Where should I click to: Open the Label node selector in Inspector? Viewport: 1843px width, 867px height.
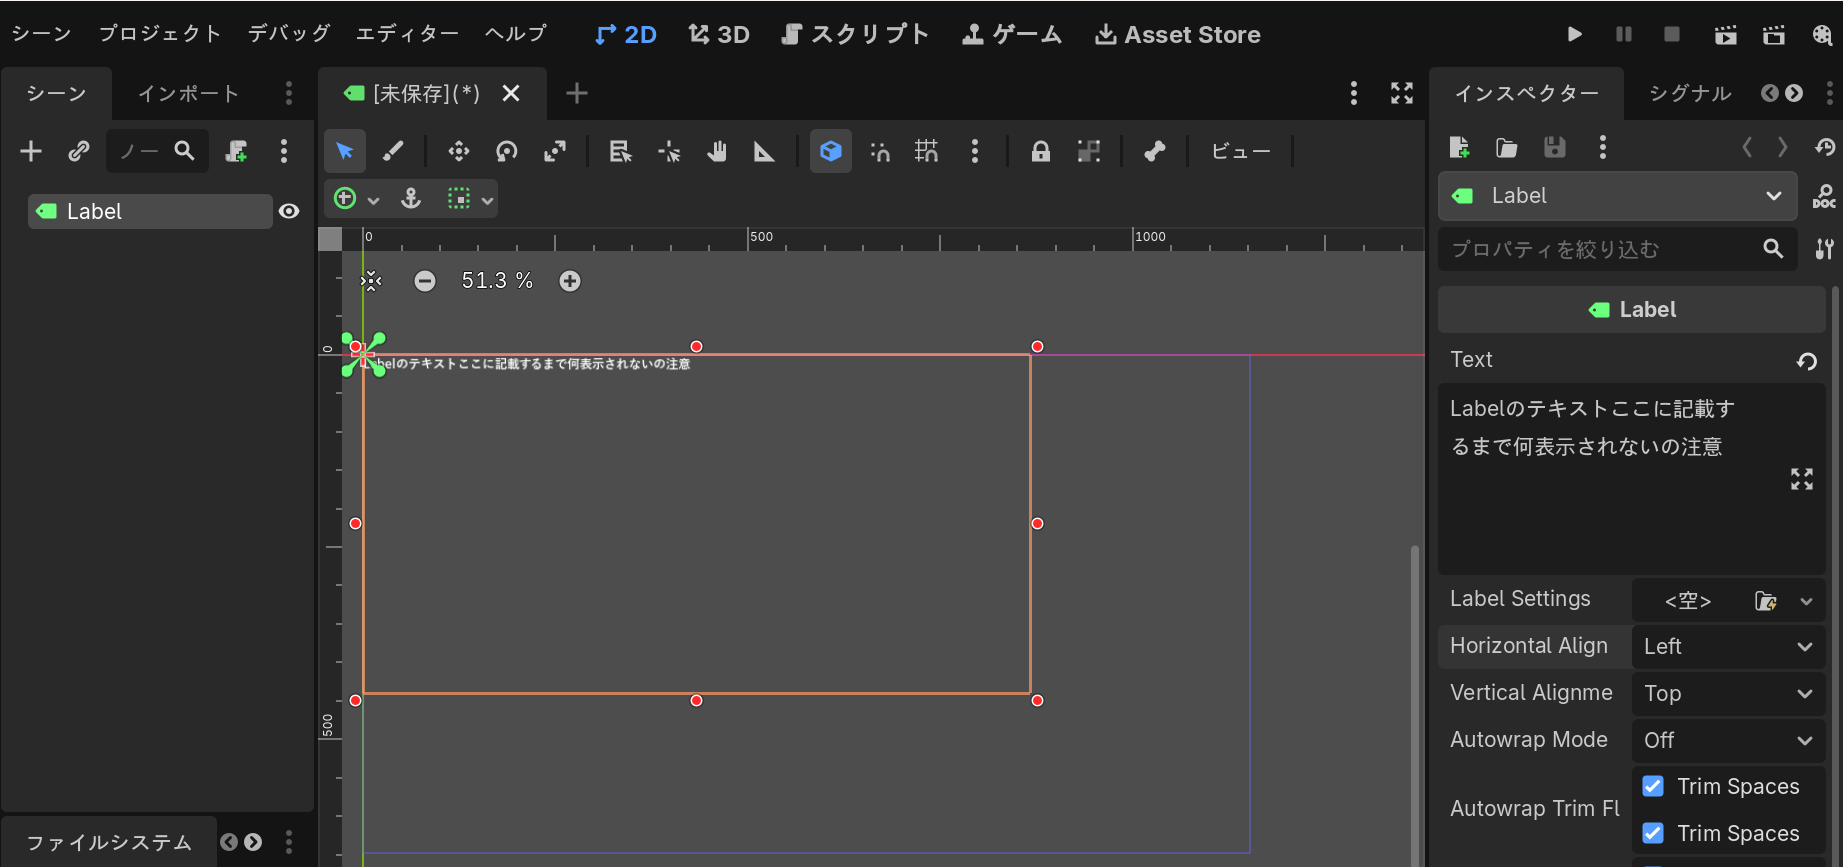[1617, 195]
